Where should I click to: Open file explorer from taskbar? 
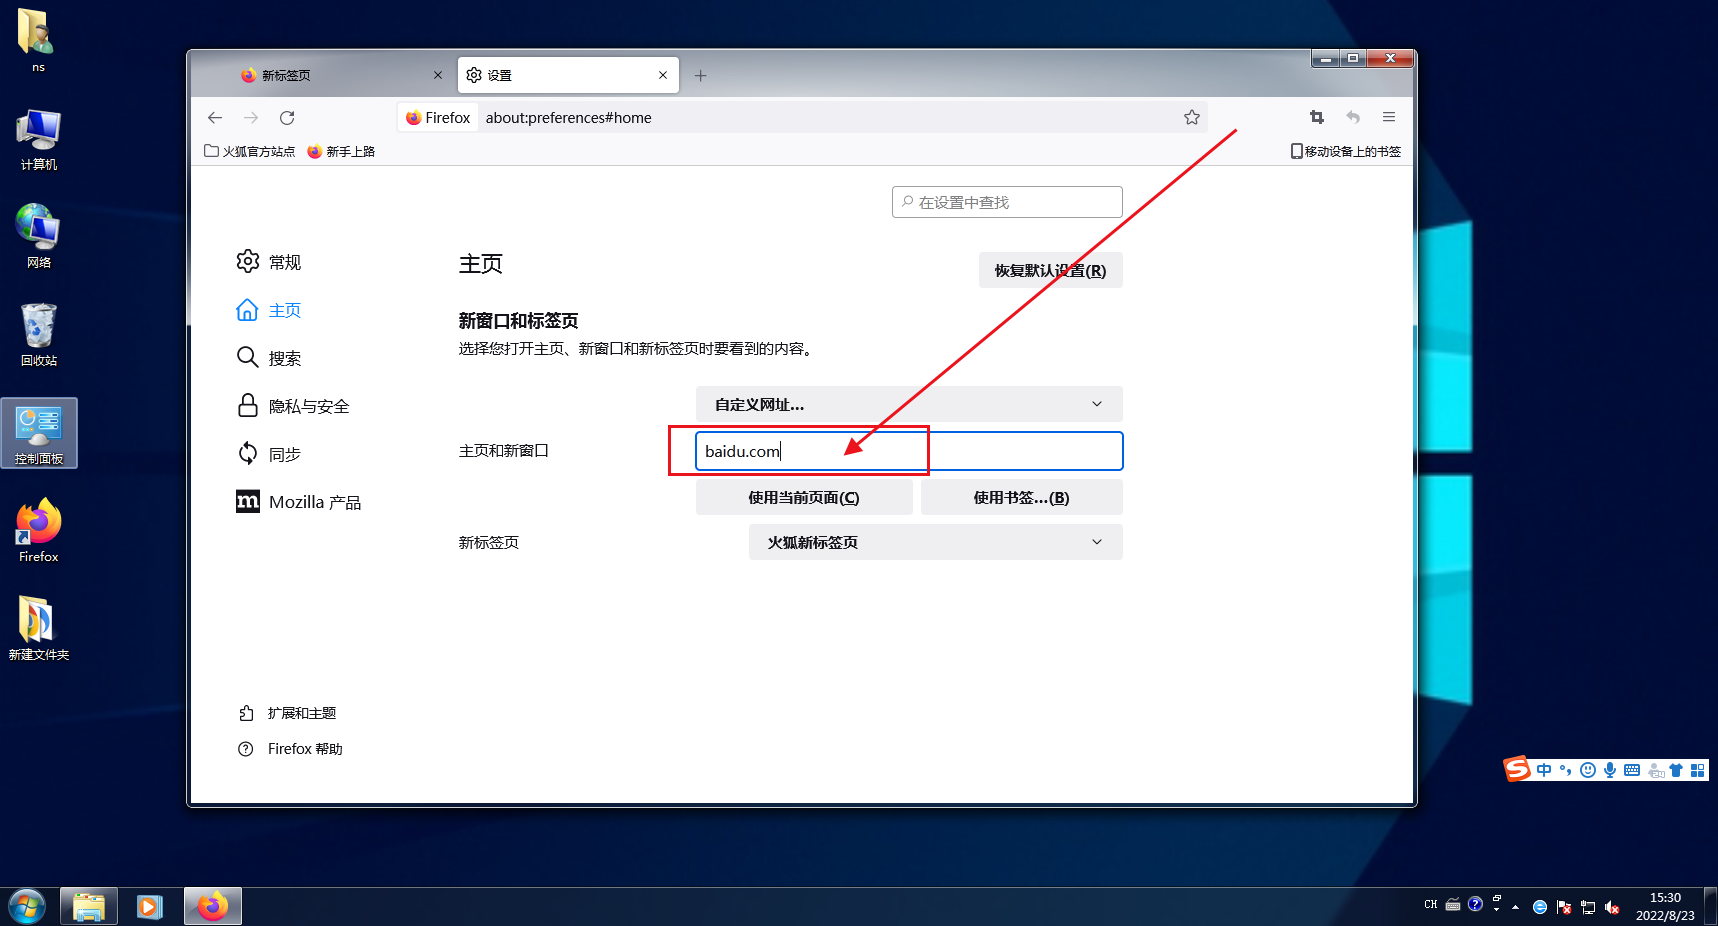pyautogui.click(x=89, y=907)
